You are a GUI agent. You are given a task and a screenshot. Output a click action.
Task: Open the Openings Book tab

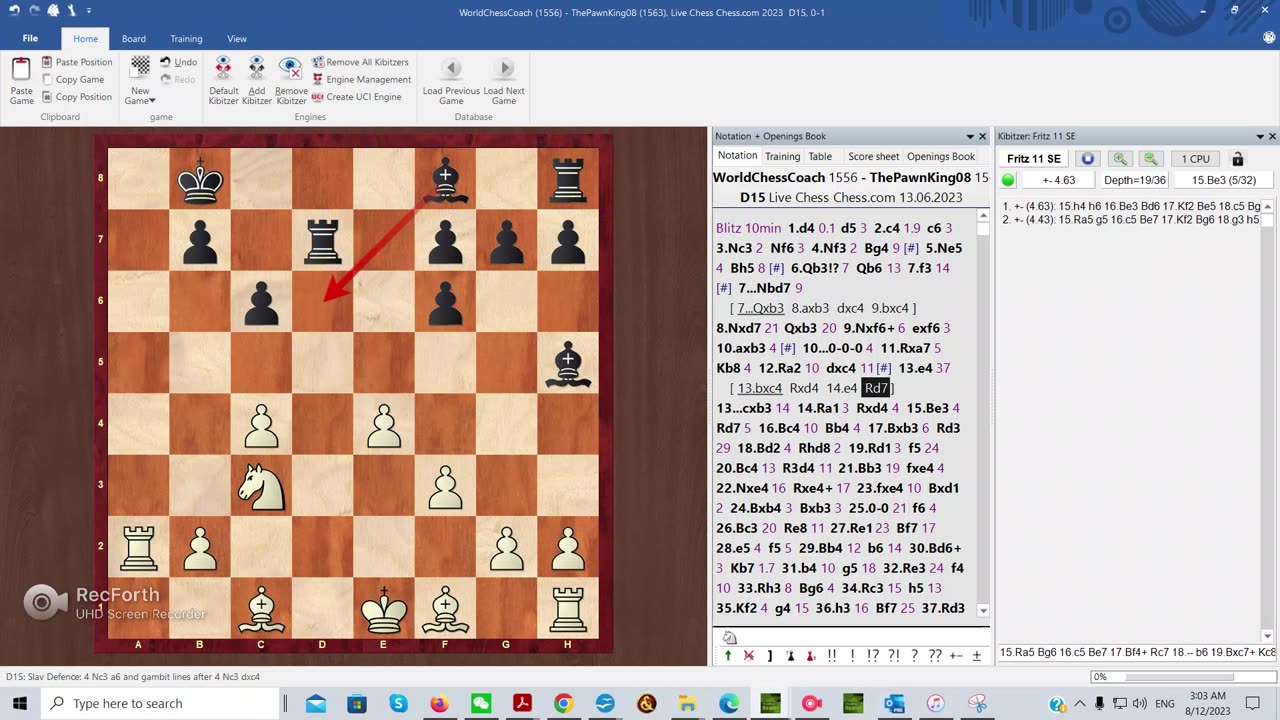(940, 156)
